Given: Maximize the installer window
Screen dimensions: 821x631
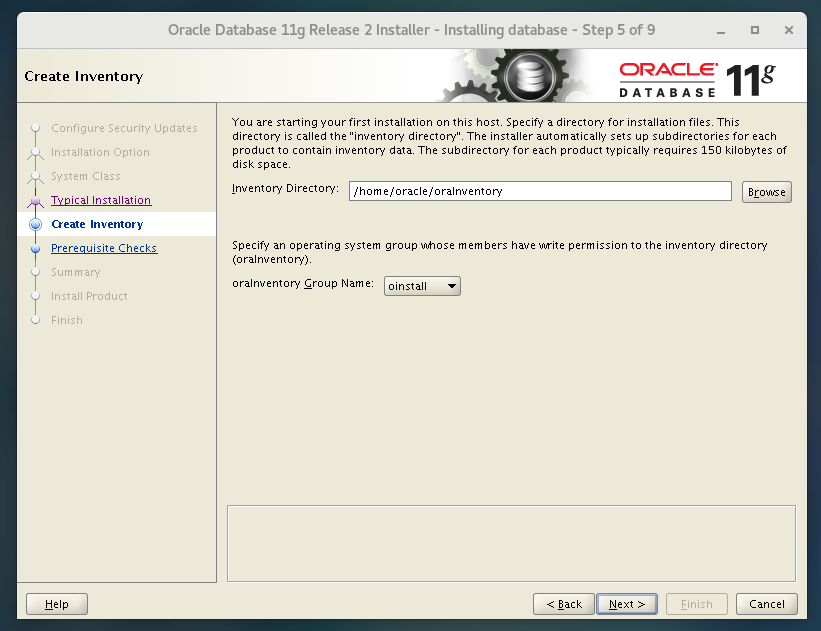Looking at the screenshot, I should pos(755,30).
